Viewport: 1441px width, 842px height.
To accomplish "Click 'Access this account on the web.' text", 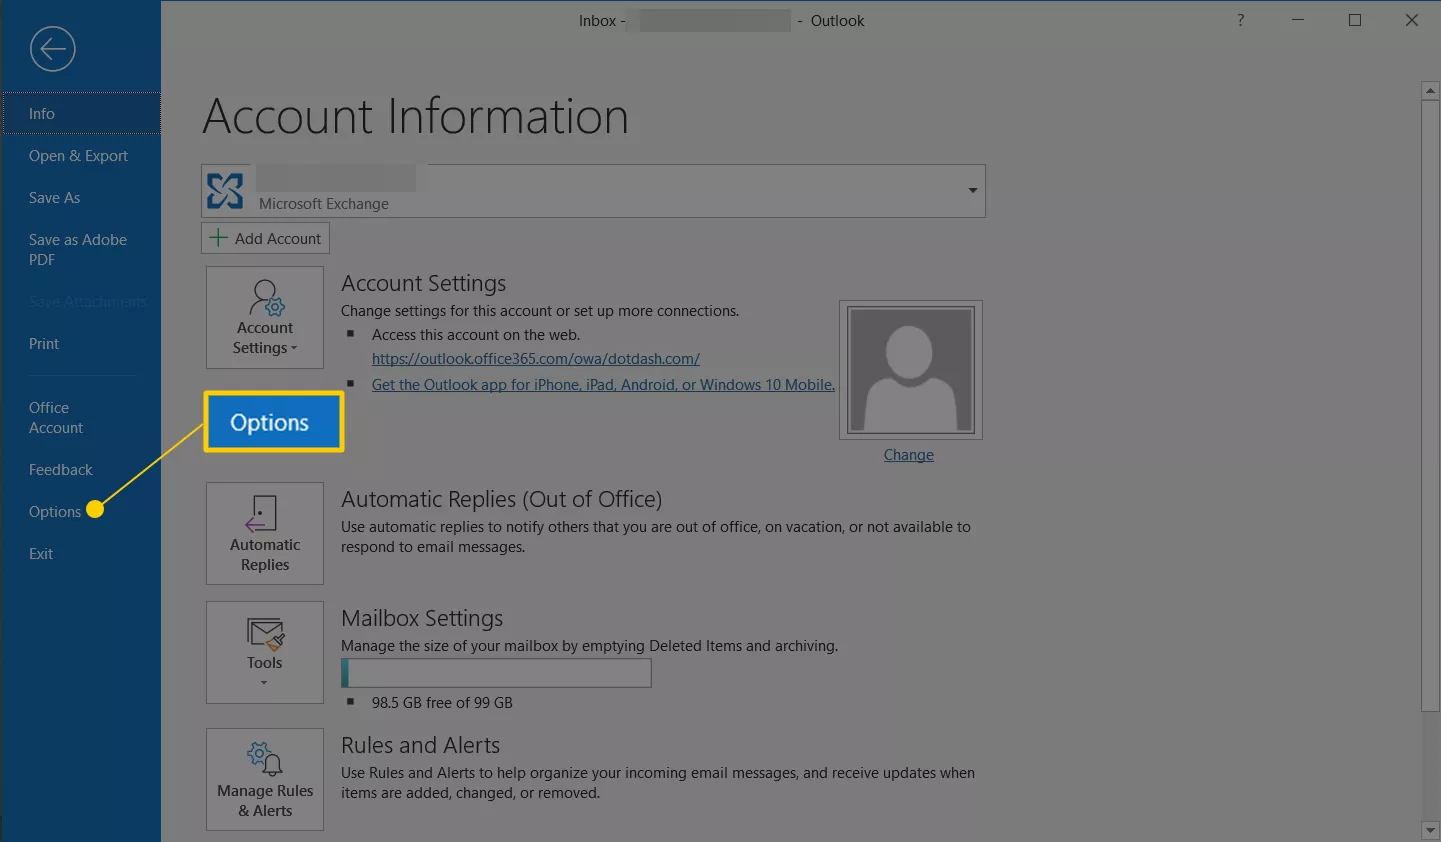I will pyautogui.click(x=476, y=334).
